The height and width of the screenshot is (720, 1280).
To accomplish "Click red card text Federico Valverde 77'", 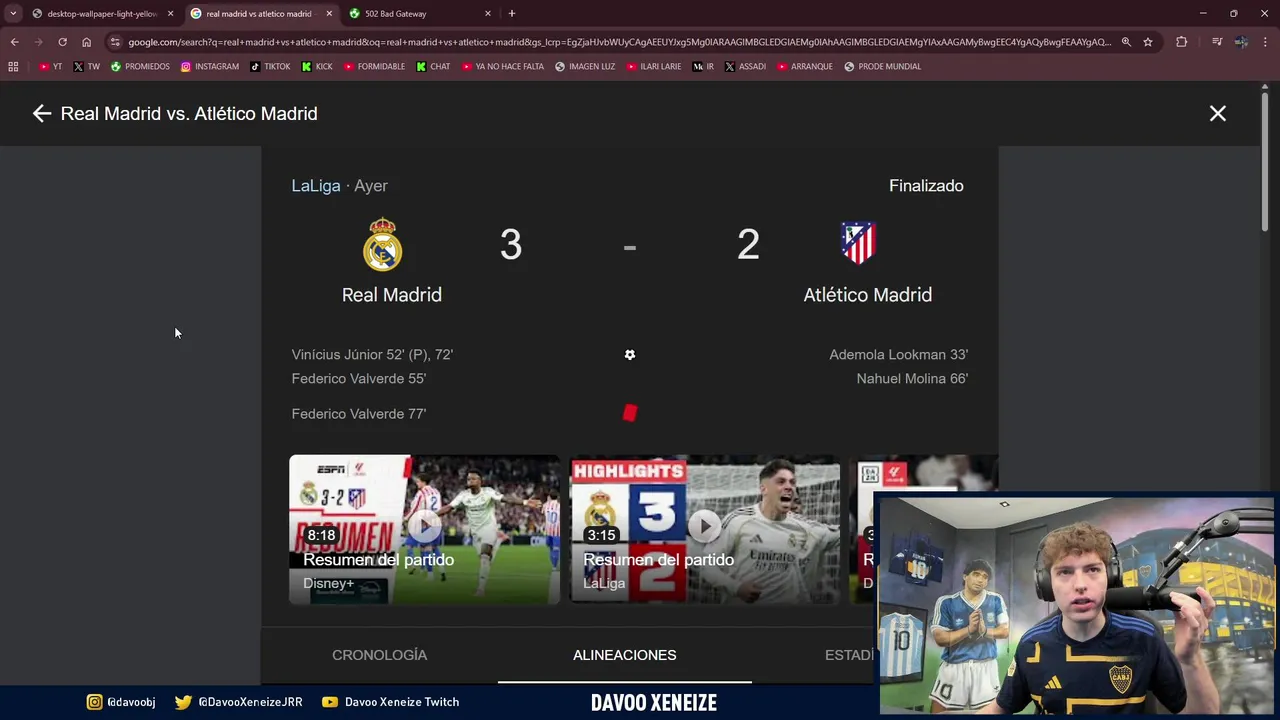I will tap(359, 414).
